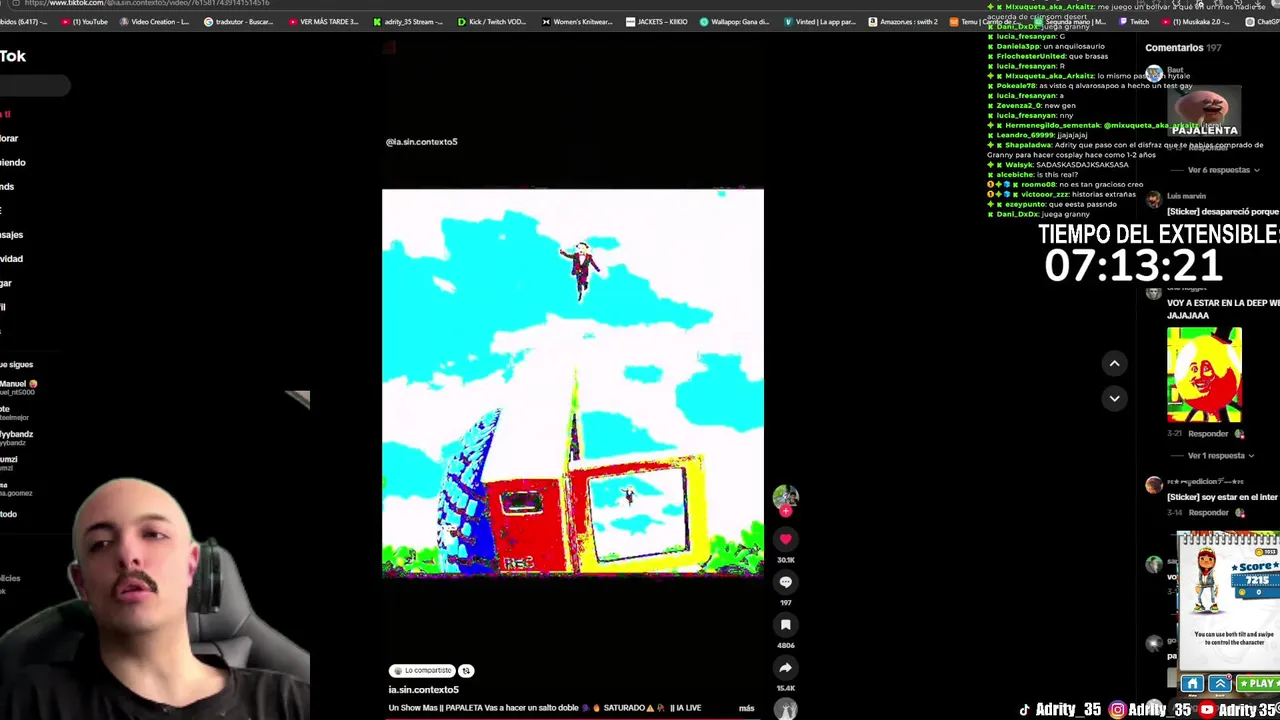Screen dimensions: 1280x720
Task: Open the Vinted bookmark
Action: pos(820,22)
